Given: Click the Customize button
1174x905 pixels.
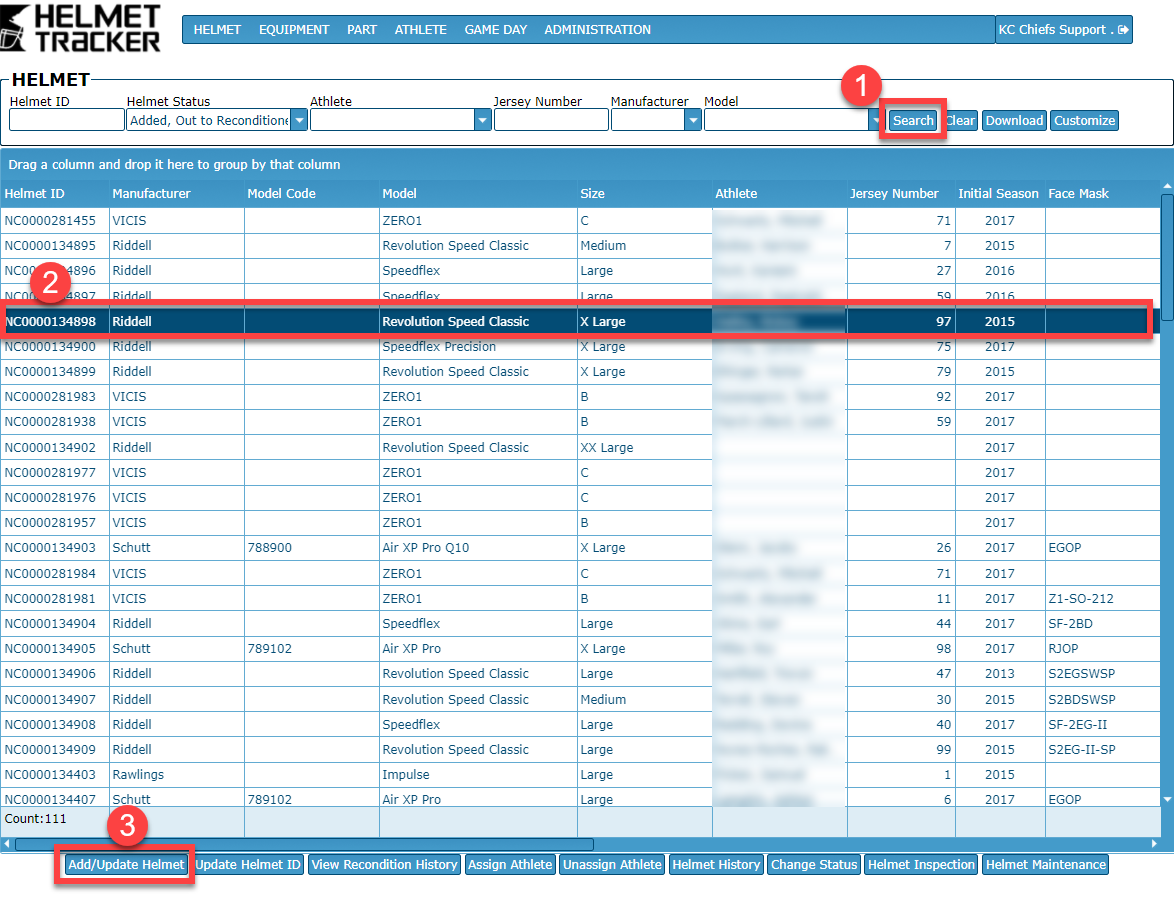Looking at the screenshot, I should [x=1084, y=121].
